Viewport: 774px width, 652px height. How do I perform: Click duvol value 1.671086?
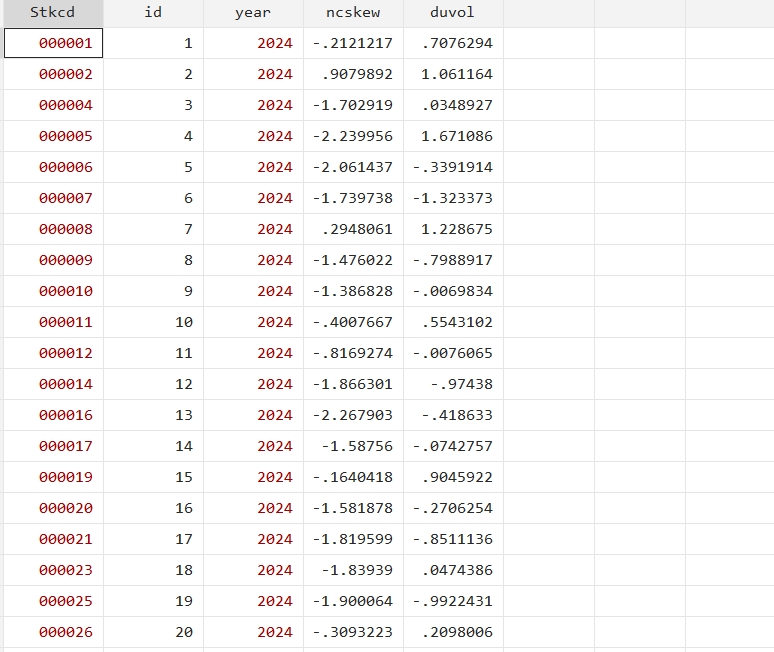coord(453,136)
